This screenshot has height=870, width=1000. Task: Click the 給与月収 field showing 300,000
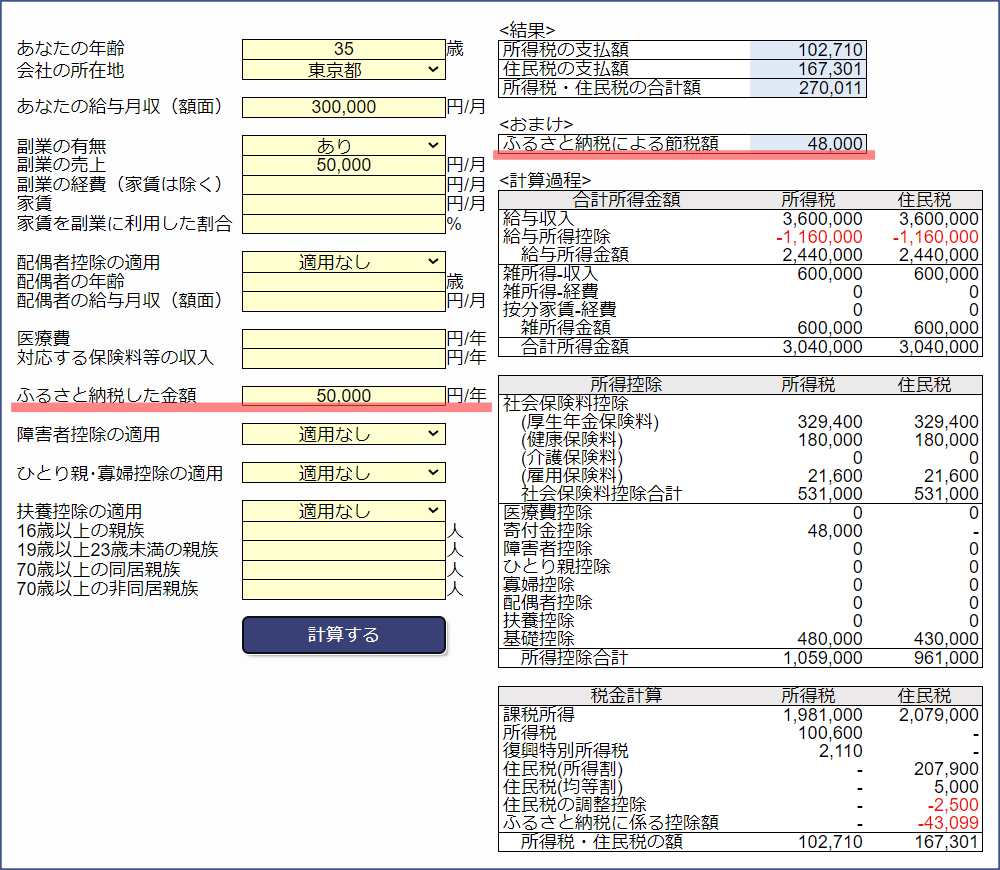click(344, 107)
